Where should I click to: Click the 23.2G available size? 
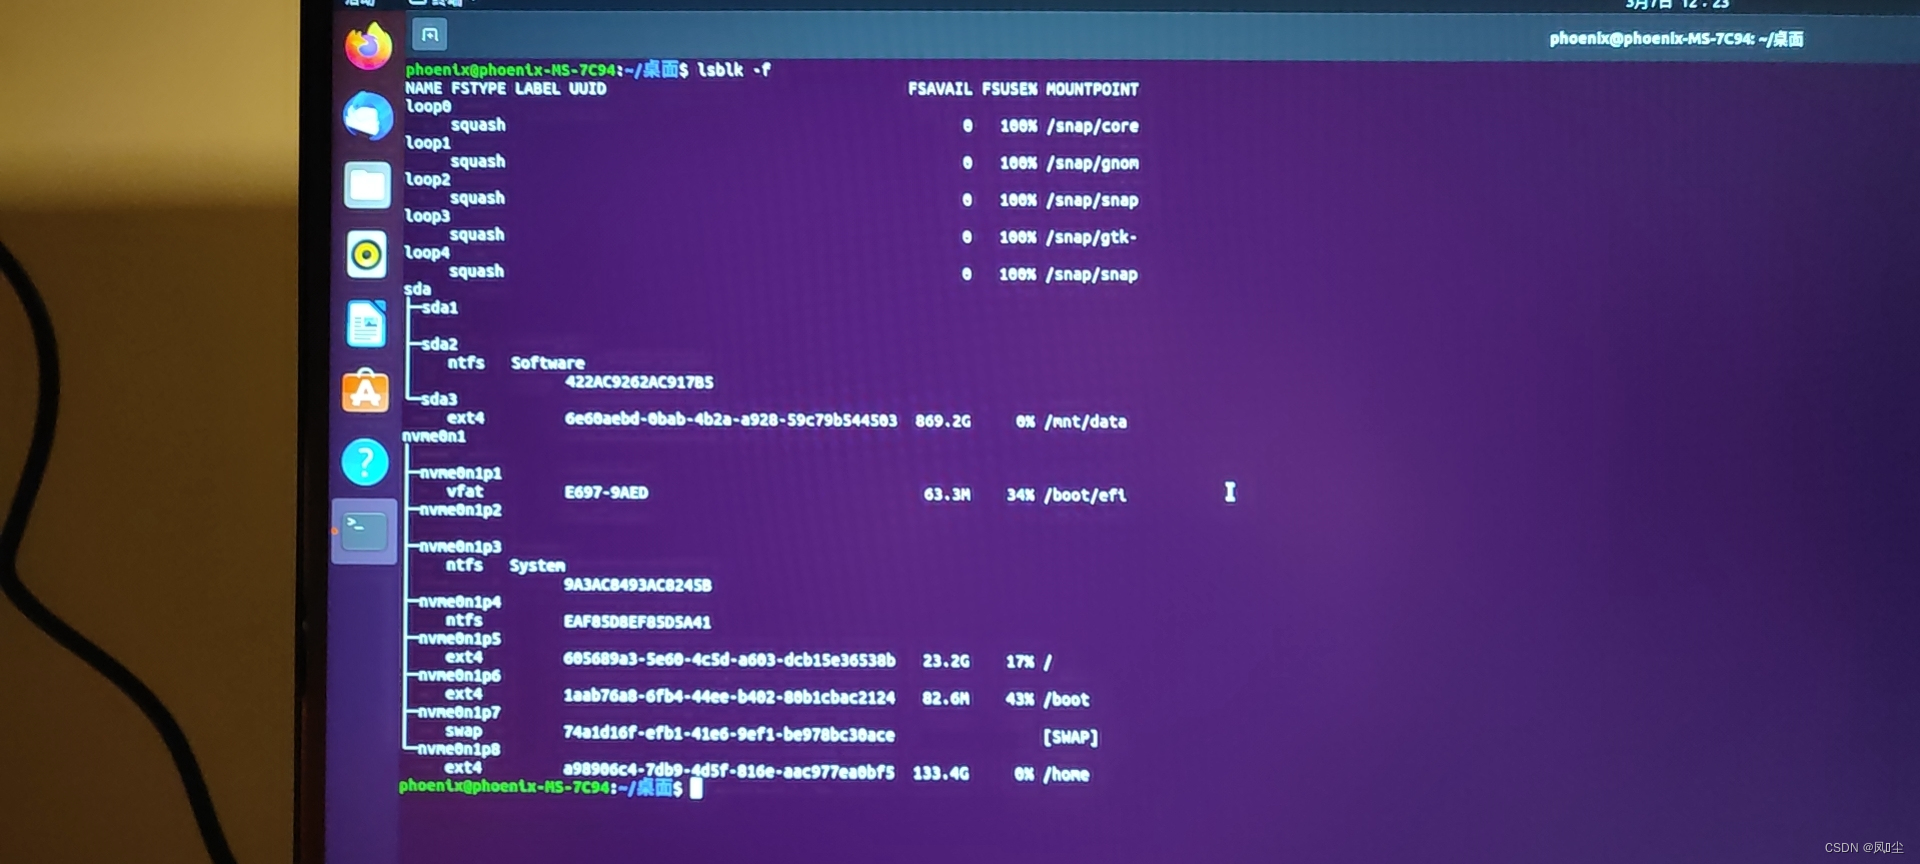tap(946, 661)
